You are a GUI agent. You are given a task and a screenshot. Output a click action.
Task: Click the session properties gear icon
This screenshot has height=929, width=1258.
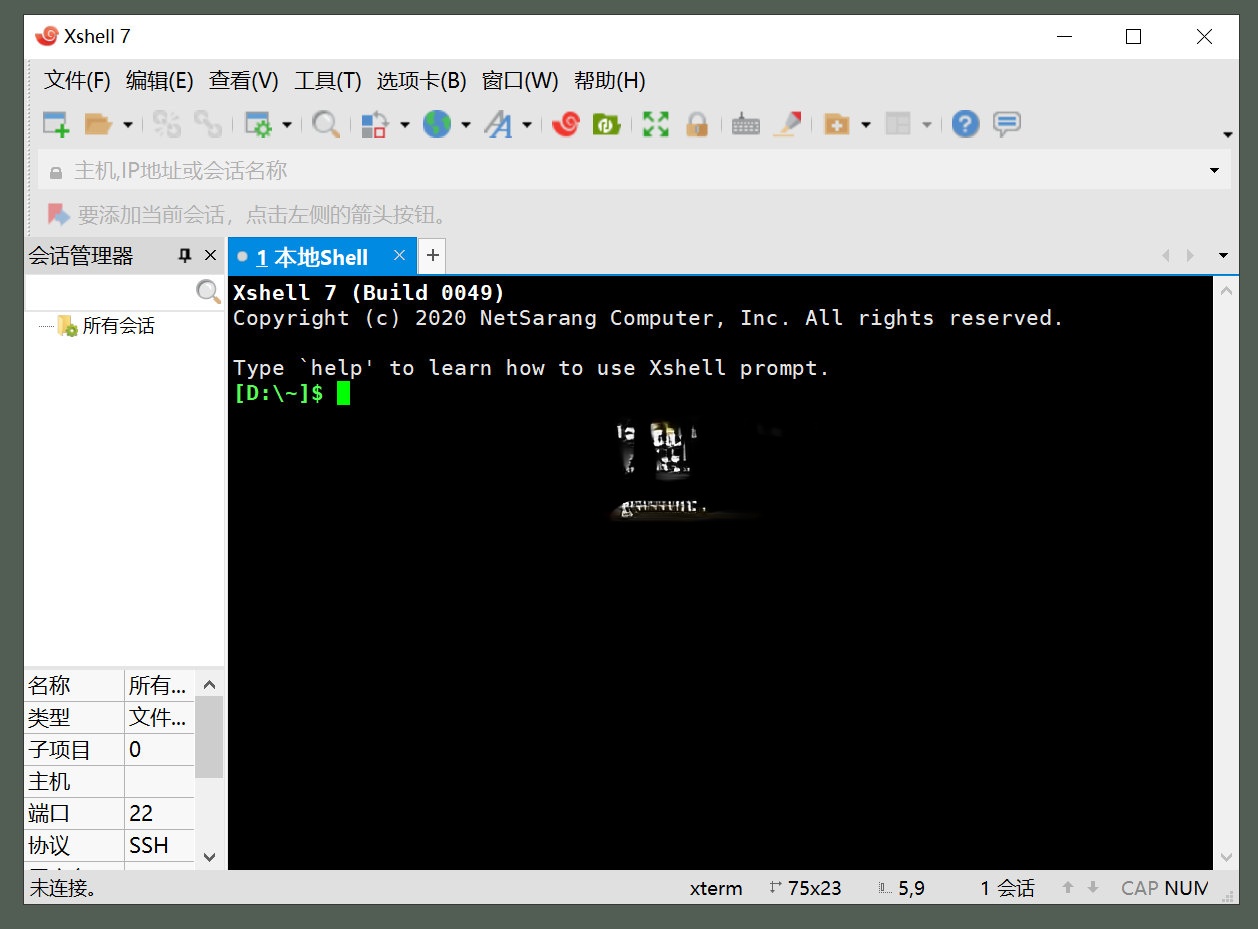[260, 124]
